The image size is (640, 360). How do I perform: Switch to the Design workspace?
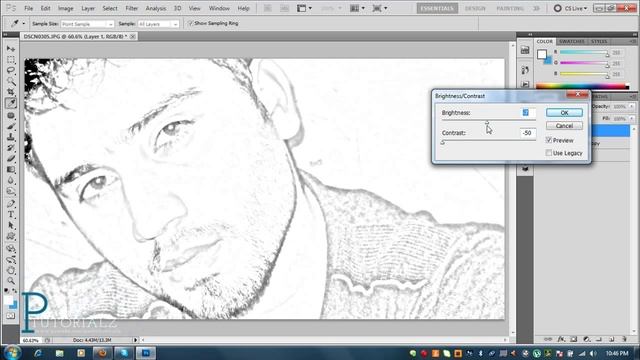[475, 8]
